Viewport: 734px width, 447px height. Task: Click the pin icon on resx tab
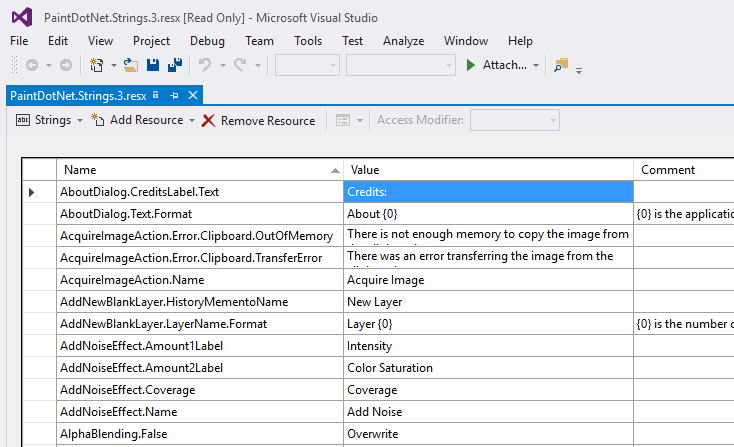click(175, 95)
